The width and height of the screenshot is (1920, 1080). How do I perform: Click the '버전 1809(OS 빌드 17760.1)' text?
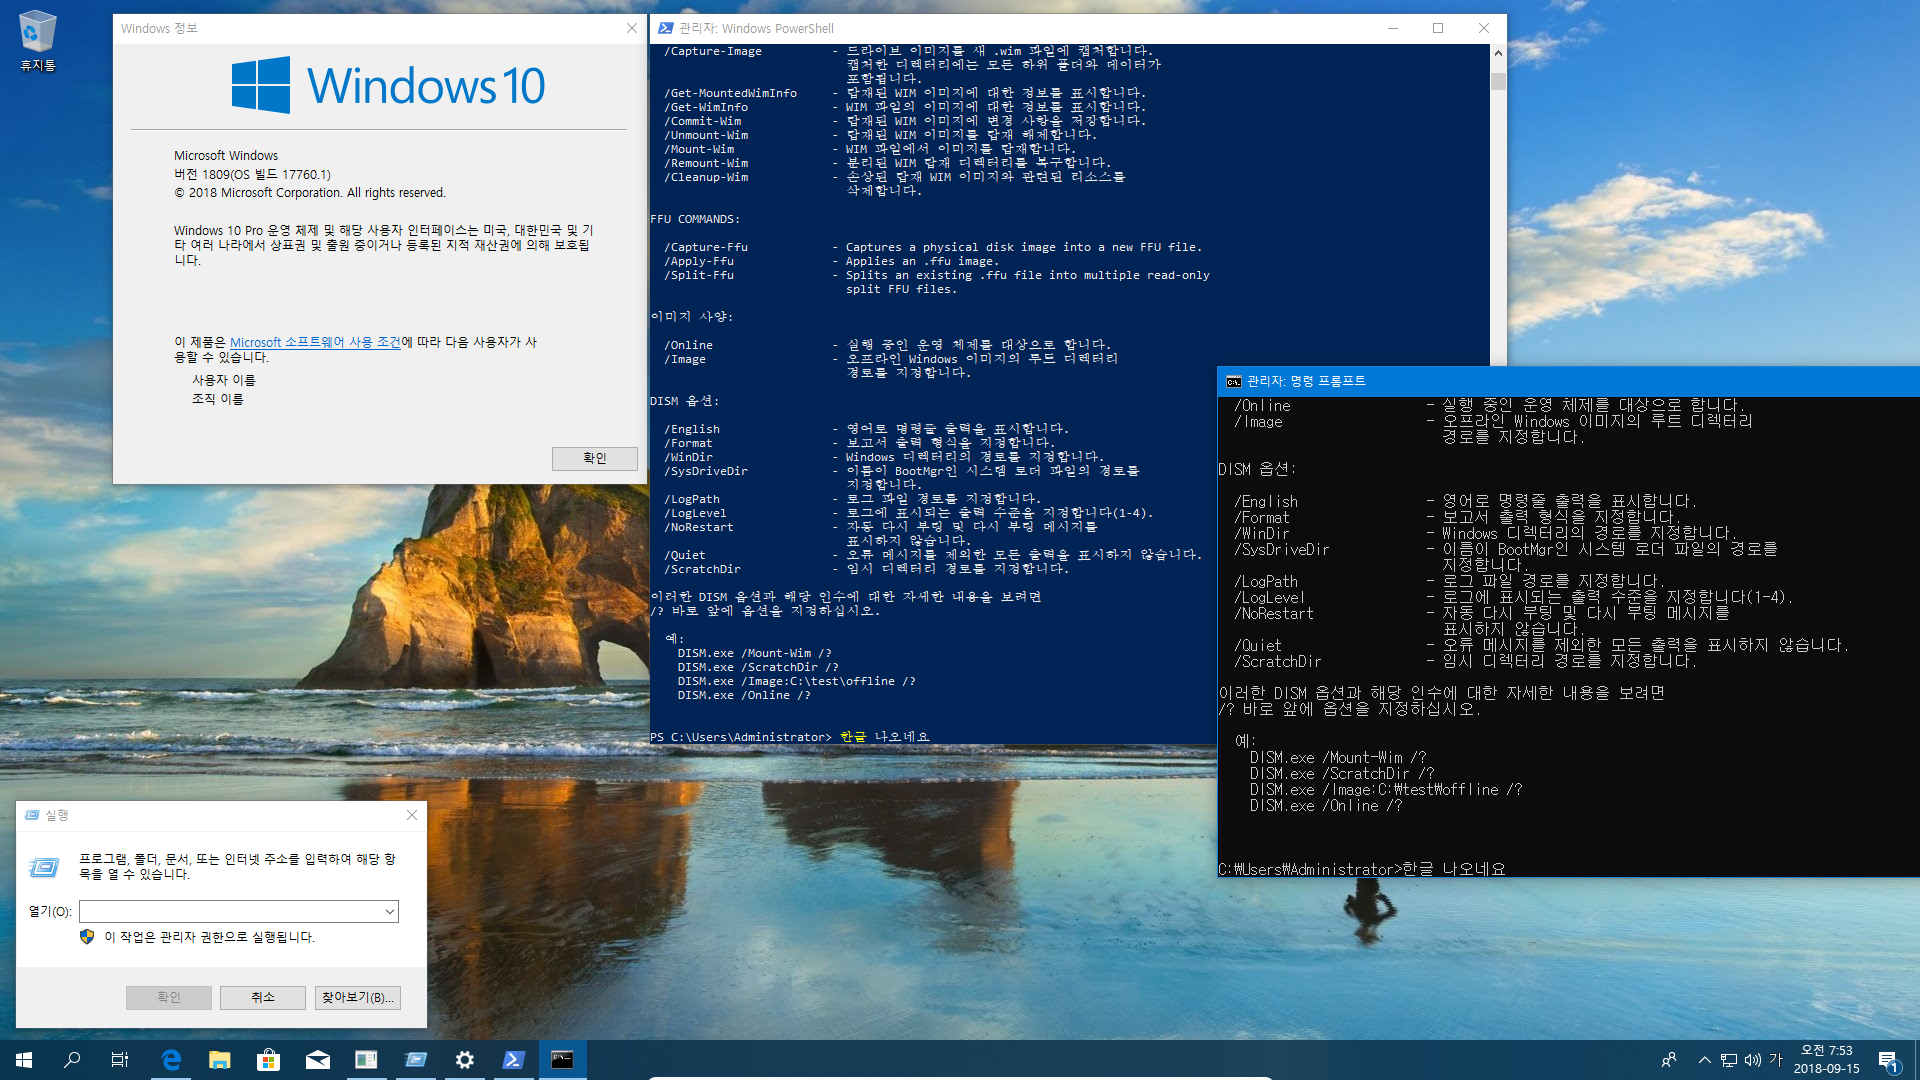[x=252, y=174]
